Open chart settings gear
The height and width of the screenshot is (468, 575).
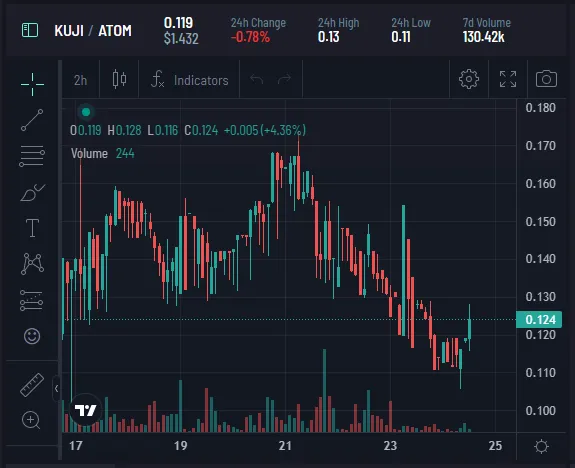coord(469,79)
